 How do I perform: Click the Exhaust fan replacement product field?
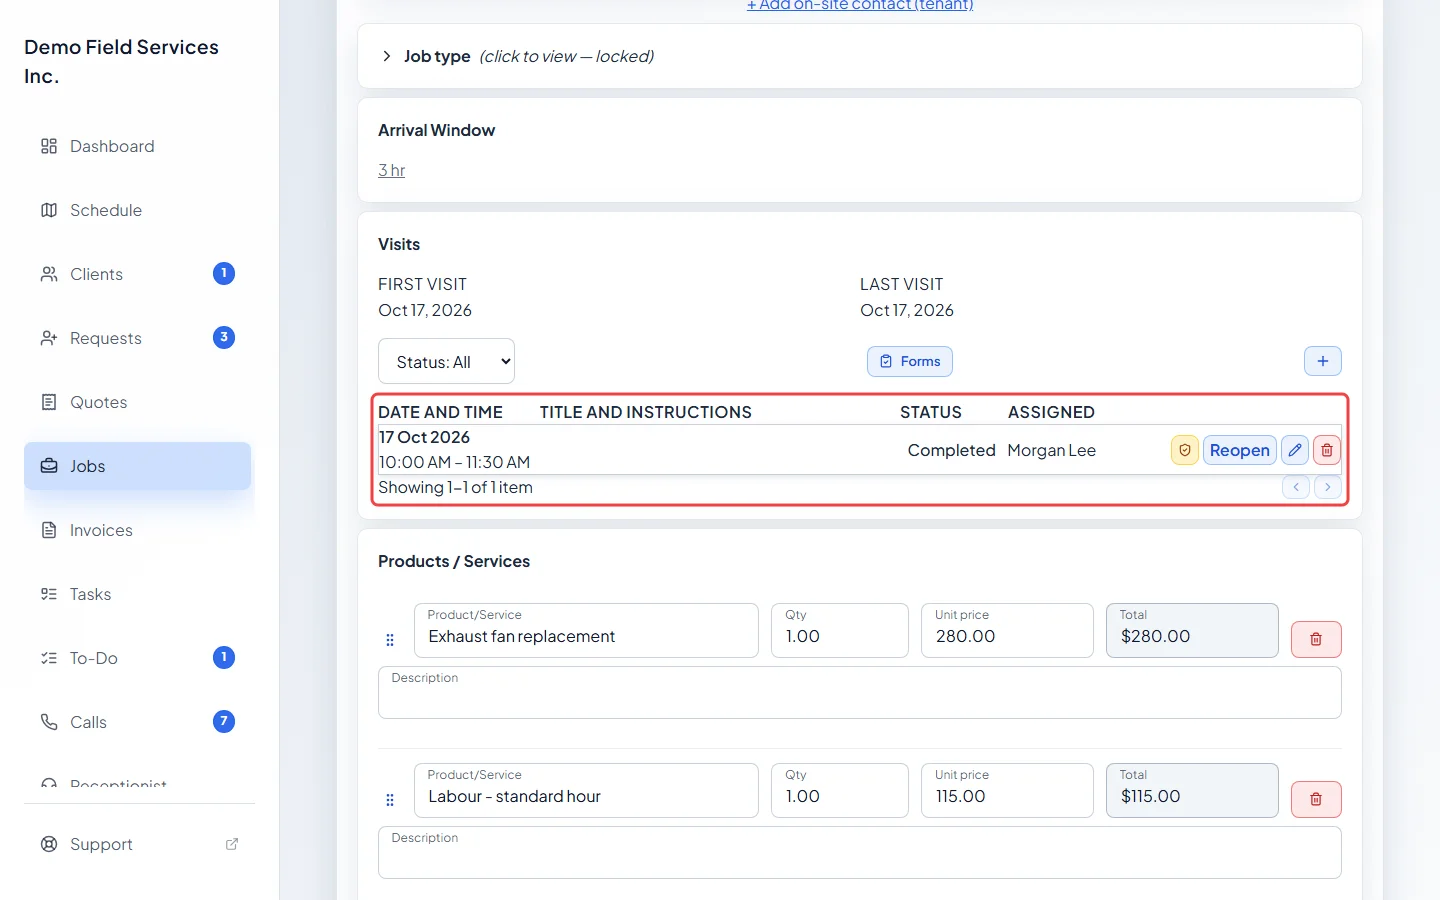(586, 630)
